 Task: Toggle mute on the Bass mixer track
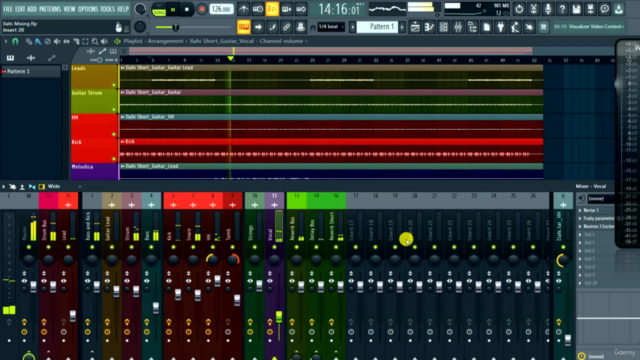[x=151, y=247]
